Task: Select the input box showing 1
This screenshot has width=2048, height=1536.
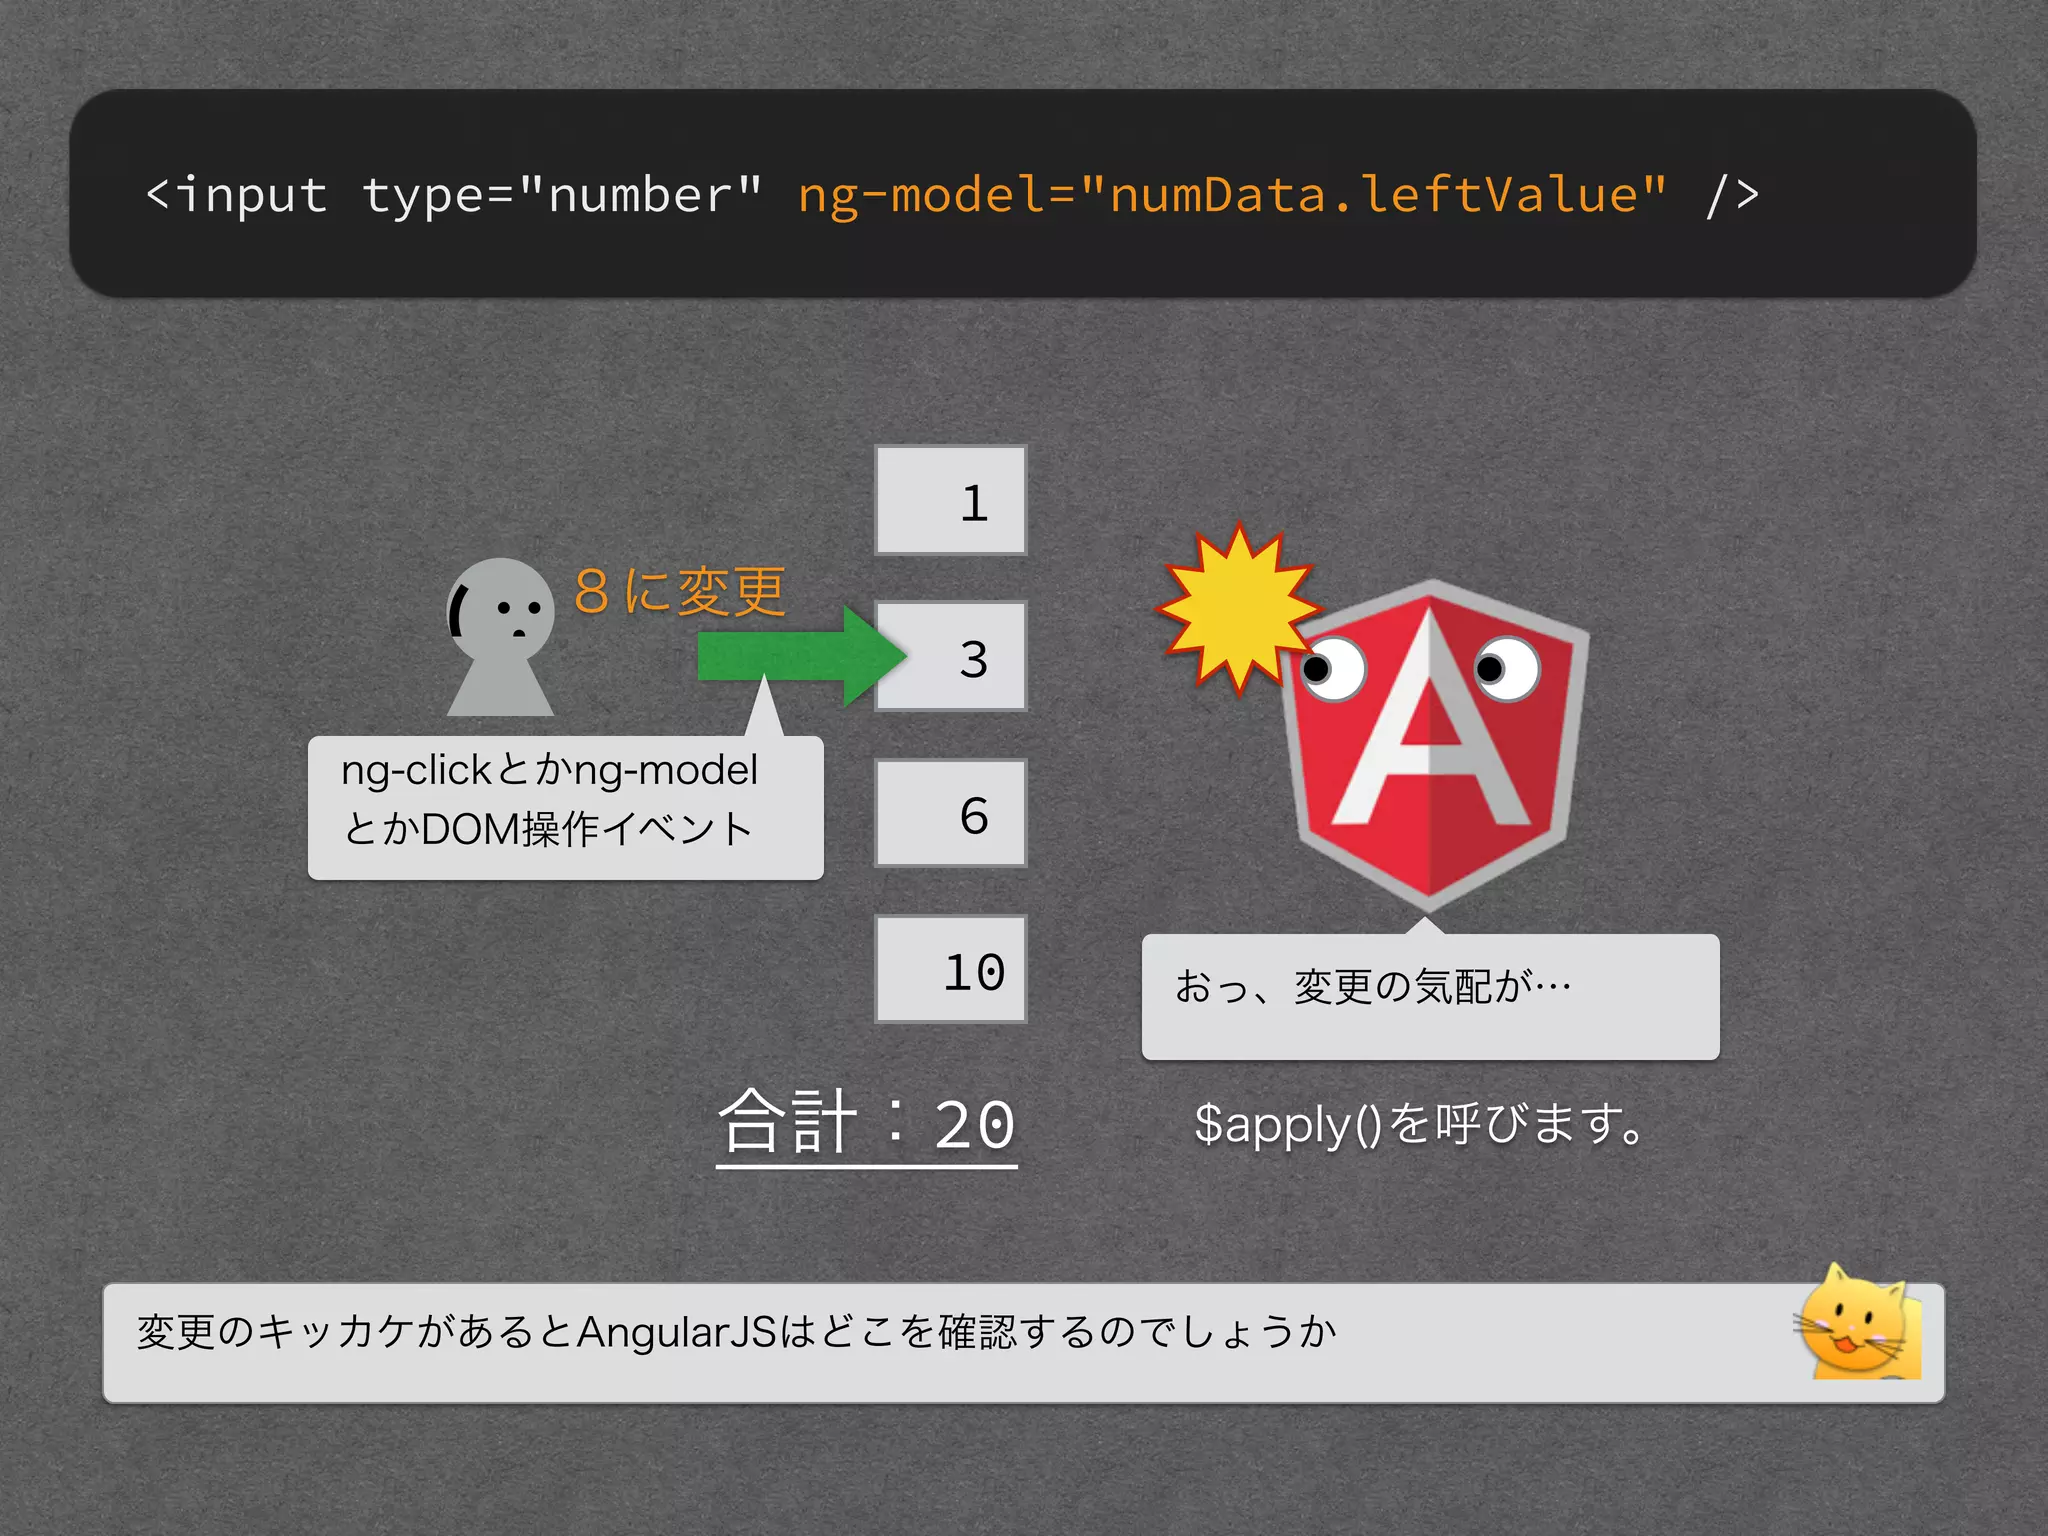Action: click(951, 500)
